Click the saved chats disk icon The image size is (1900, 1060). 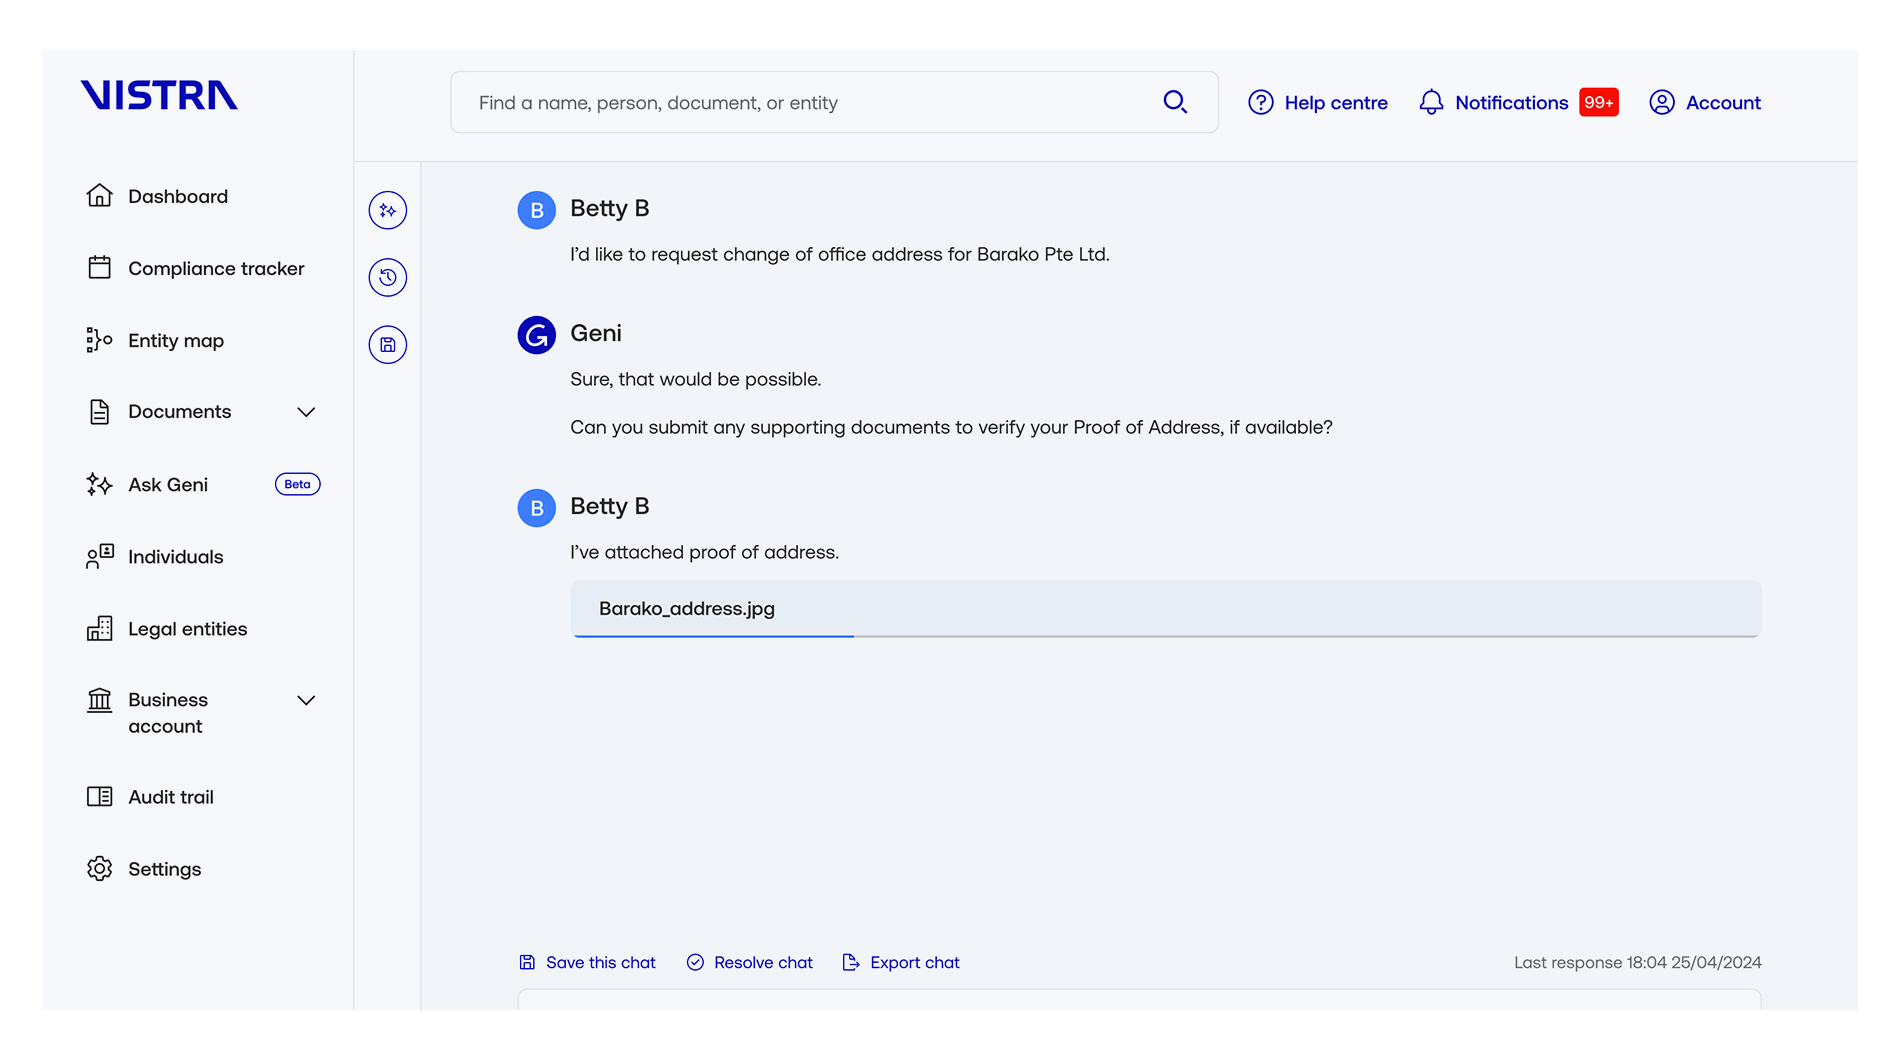coord(388,345)
